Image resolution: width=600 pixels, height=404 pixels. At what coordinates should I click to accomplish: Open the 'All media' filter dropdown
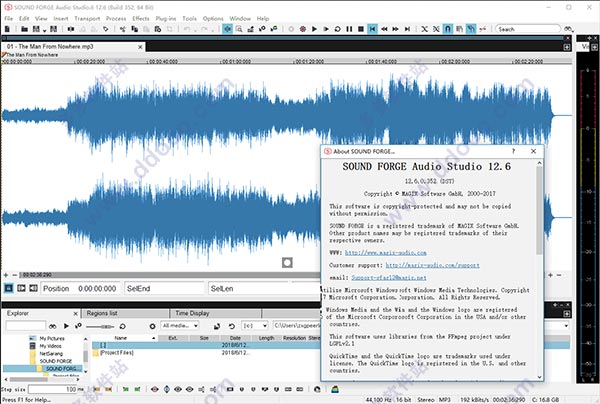180,326
